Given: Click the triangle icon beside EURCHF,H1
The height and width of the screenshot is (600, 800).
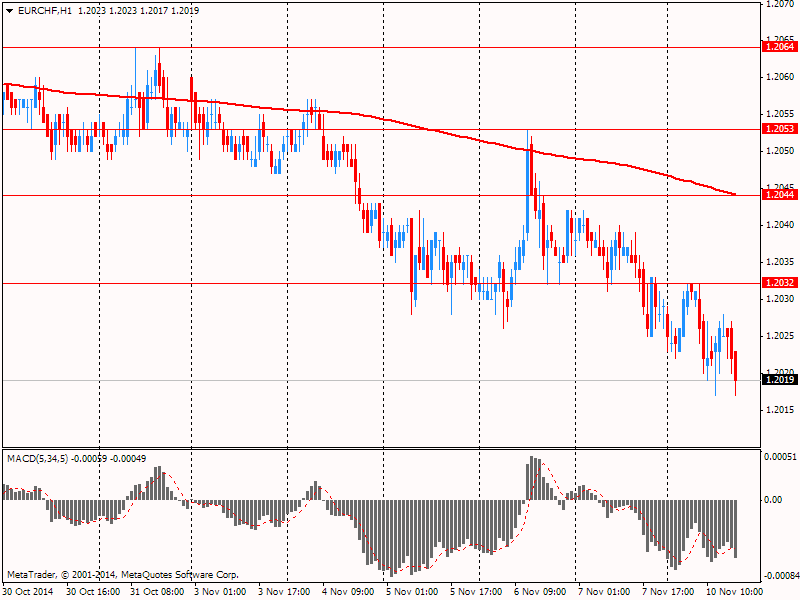Looking at the screenshot, I should click(x=9, y=9).
